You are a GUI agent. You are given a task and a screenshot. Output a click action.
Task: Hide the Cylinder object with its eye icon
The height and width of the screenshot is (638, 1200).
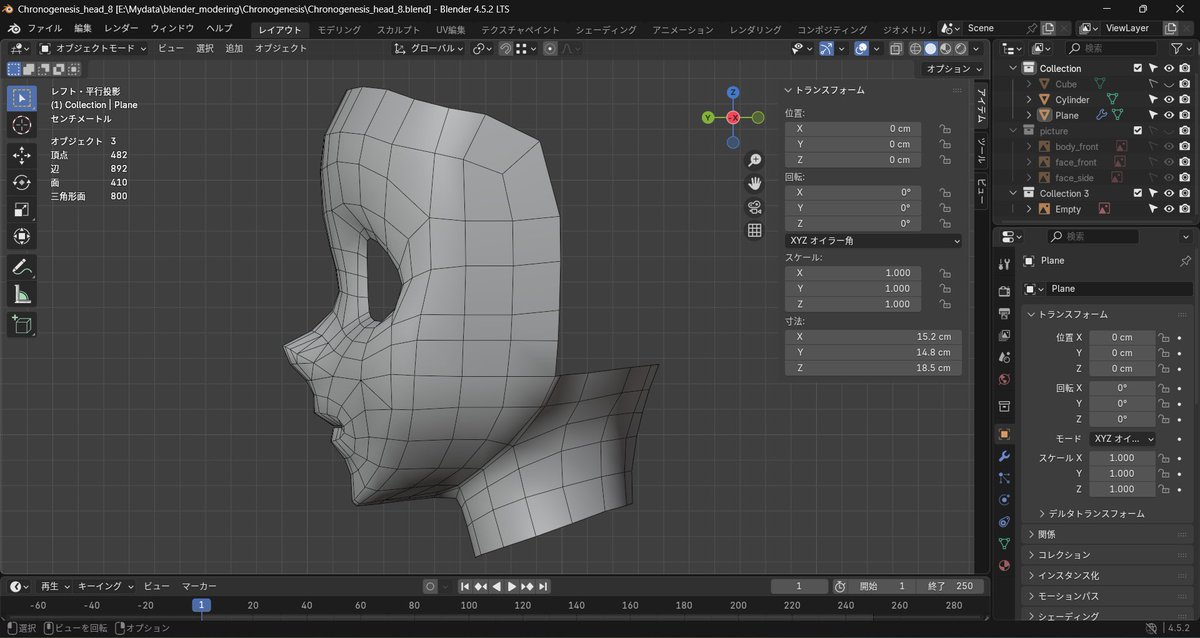[x=1169, y=100]
